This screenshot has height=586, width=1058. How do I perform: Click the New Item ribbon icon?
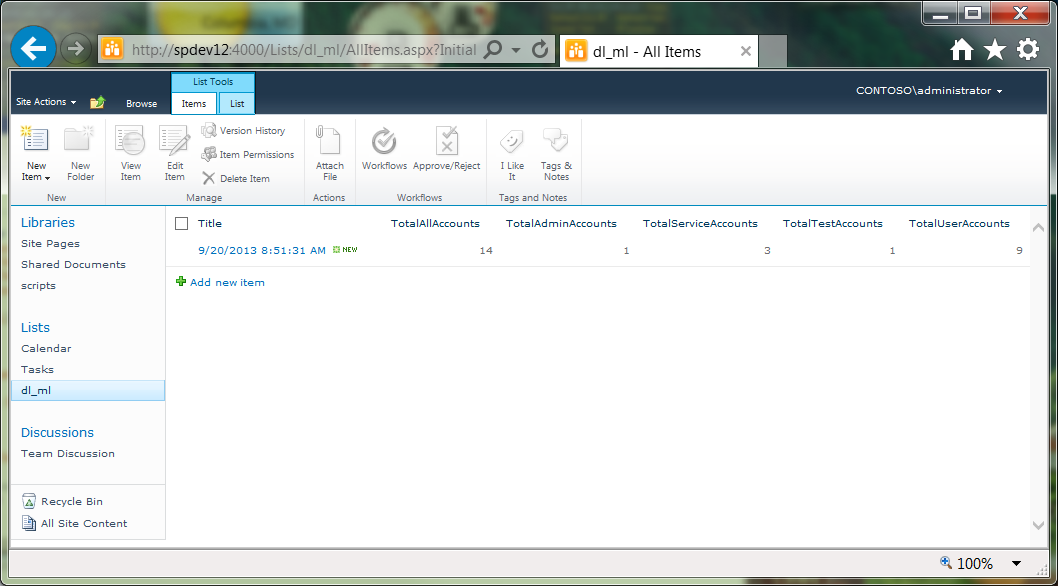(x=35, y=140)
